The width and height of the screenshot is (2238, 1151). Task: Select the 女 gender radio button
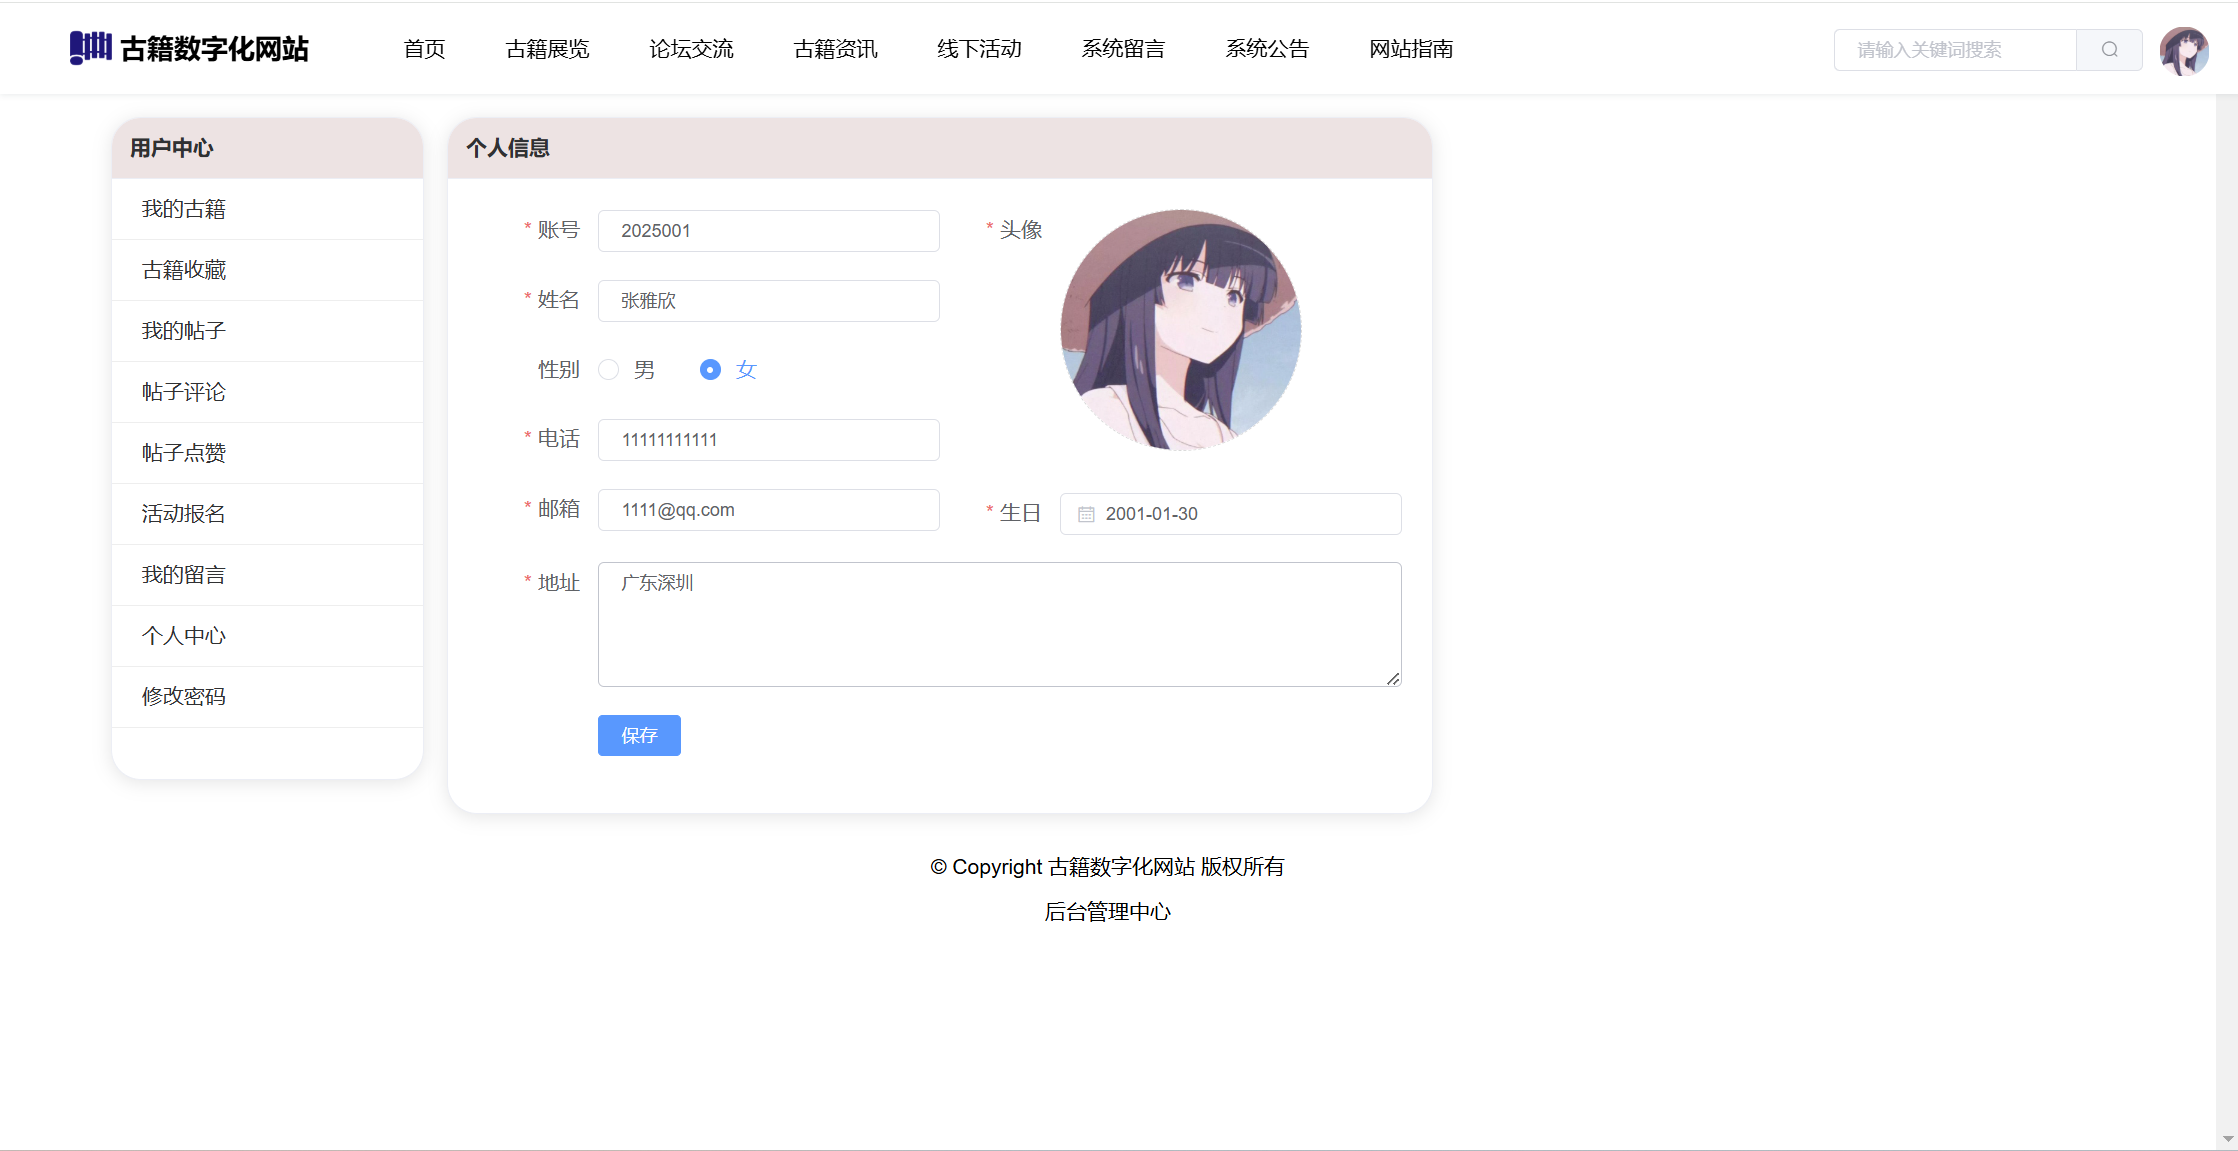click(710, 370)
